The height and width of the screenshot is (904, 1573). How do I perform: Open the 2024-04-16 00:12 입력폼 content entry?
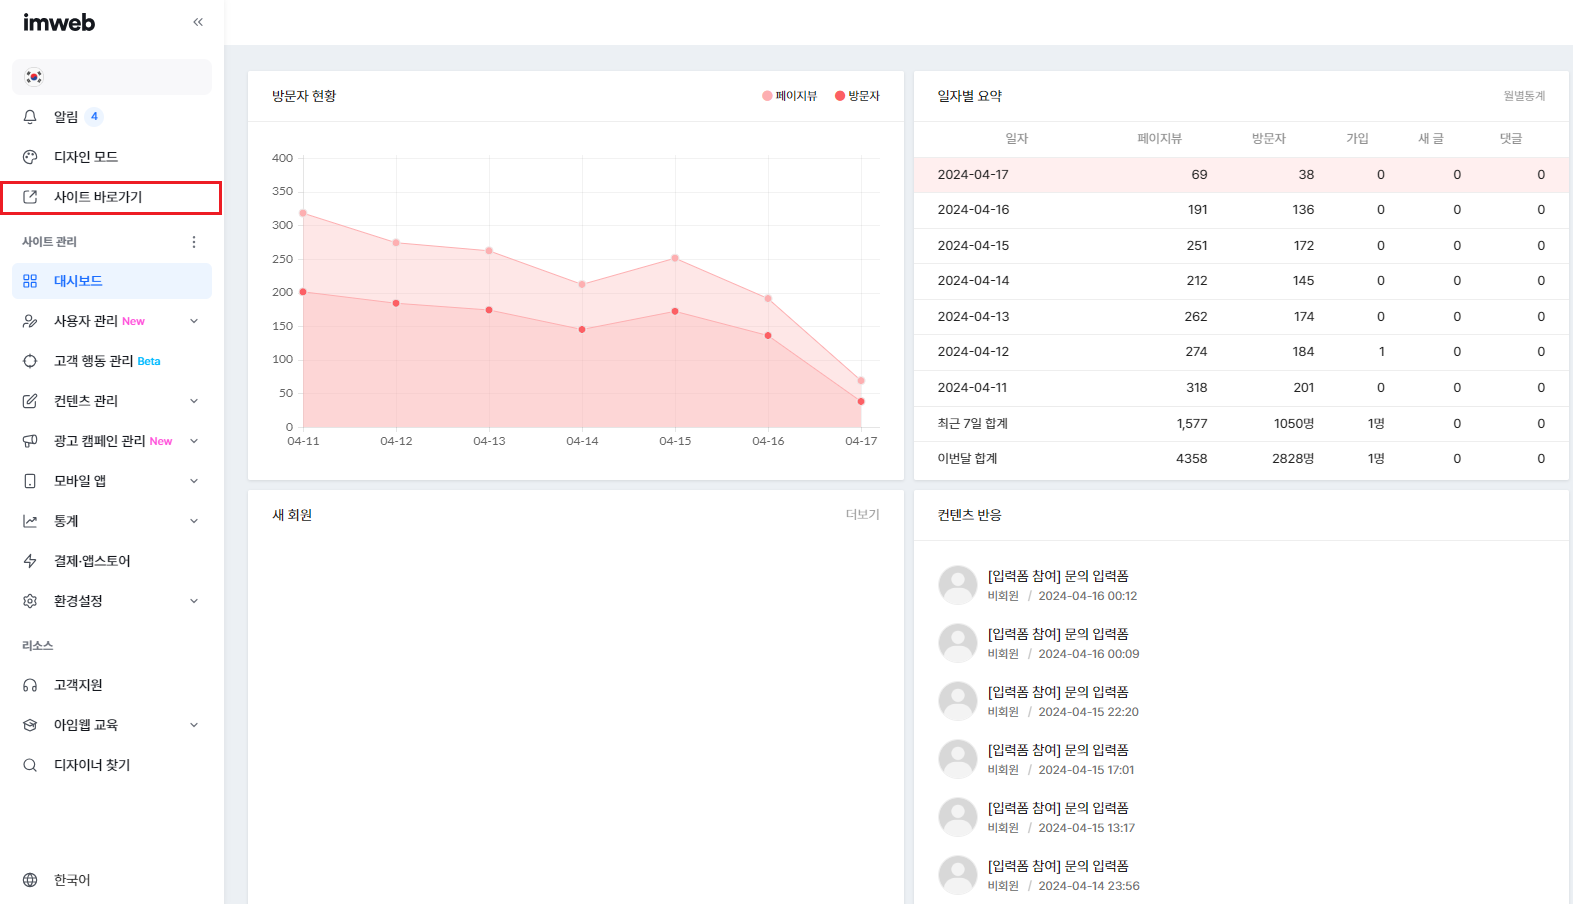coord(1058,576)
